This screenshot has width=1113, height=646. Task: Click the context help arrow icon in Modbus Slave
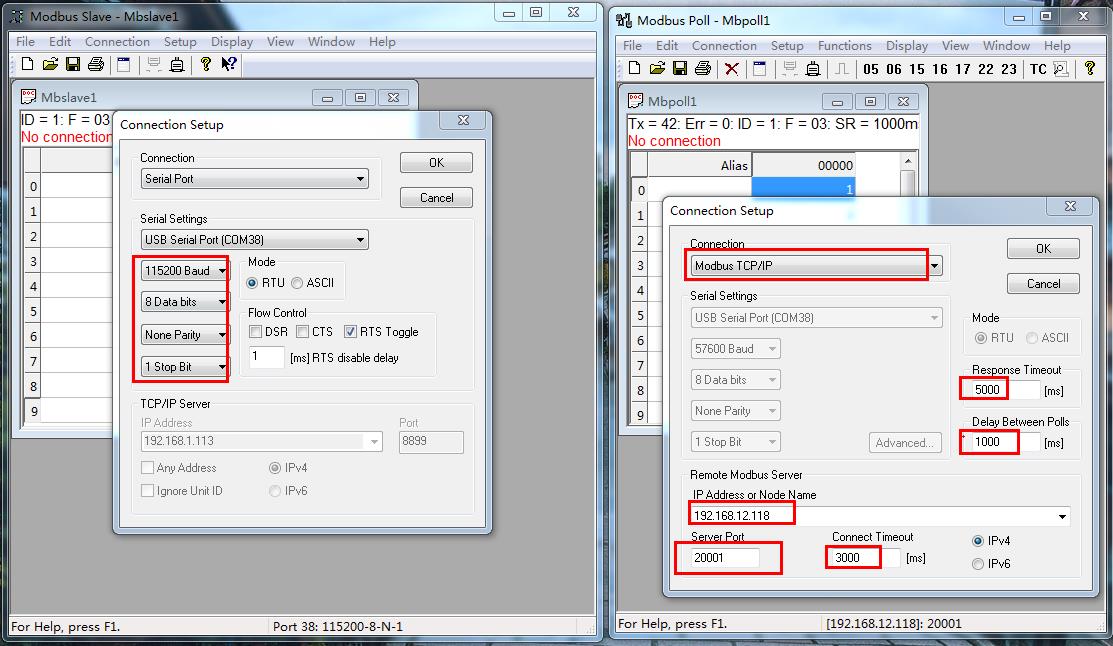point(229,64)
